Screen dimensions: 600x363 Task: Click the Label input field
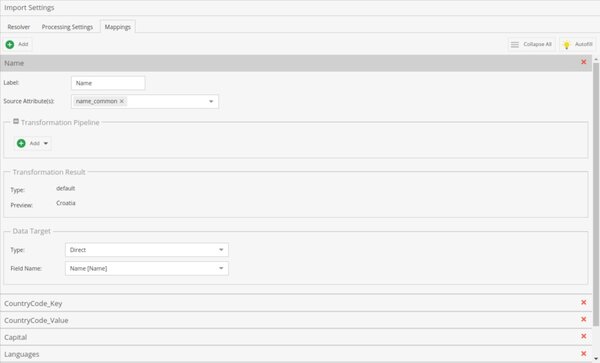coord(108,83)
